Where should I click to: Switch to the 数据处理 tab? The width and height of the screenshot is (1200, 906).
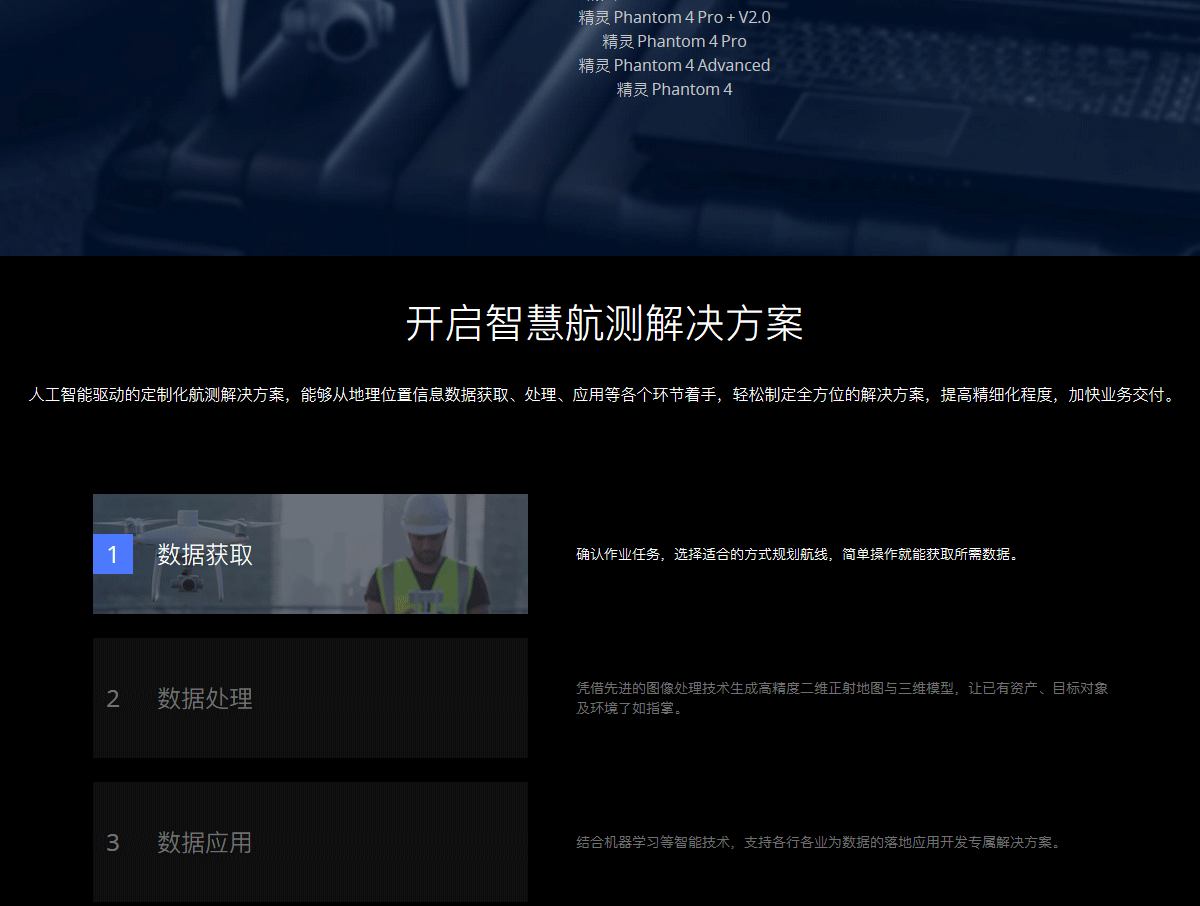pos(205,698)
